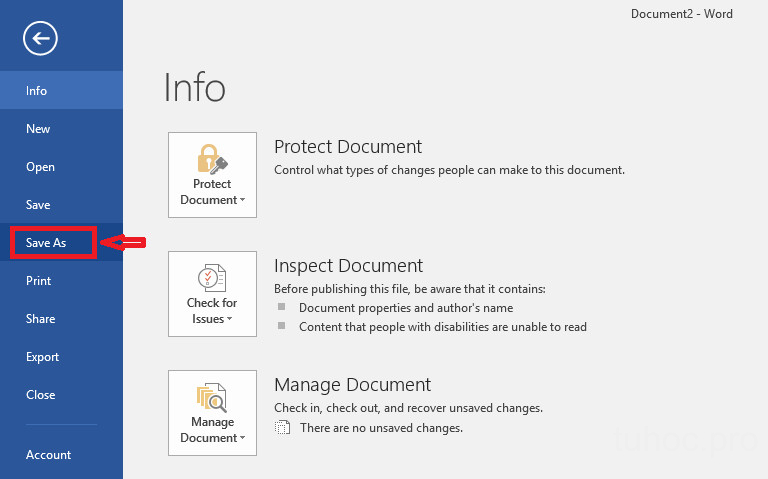The width and height of the screenshot is (768, 479).
Task: Click the Manage Document heading
Action: [x=353, y=385]
